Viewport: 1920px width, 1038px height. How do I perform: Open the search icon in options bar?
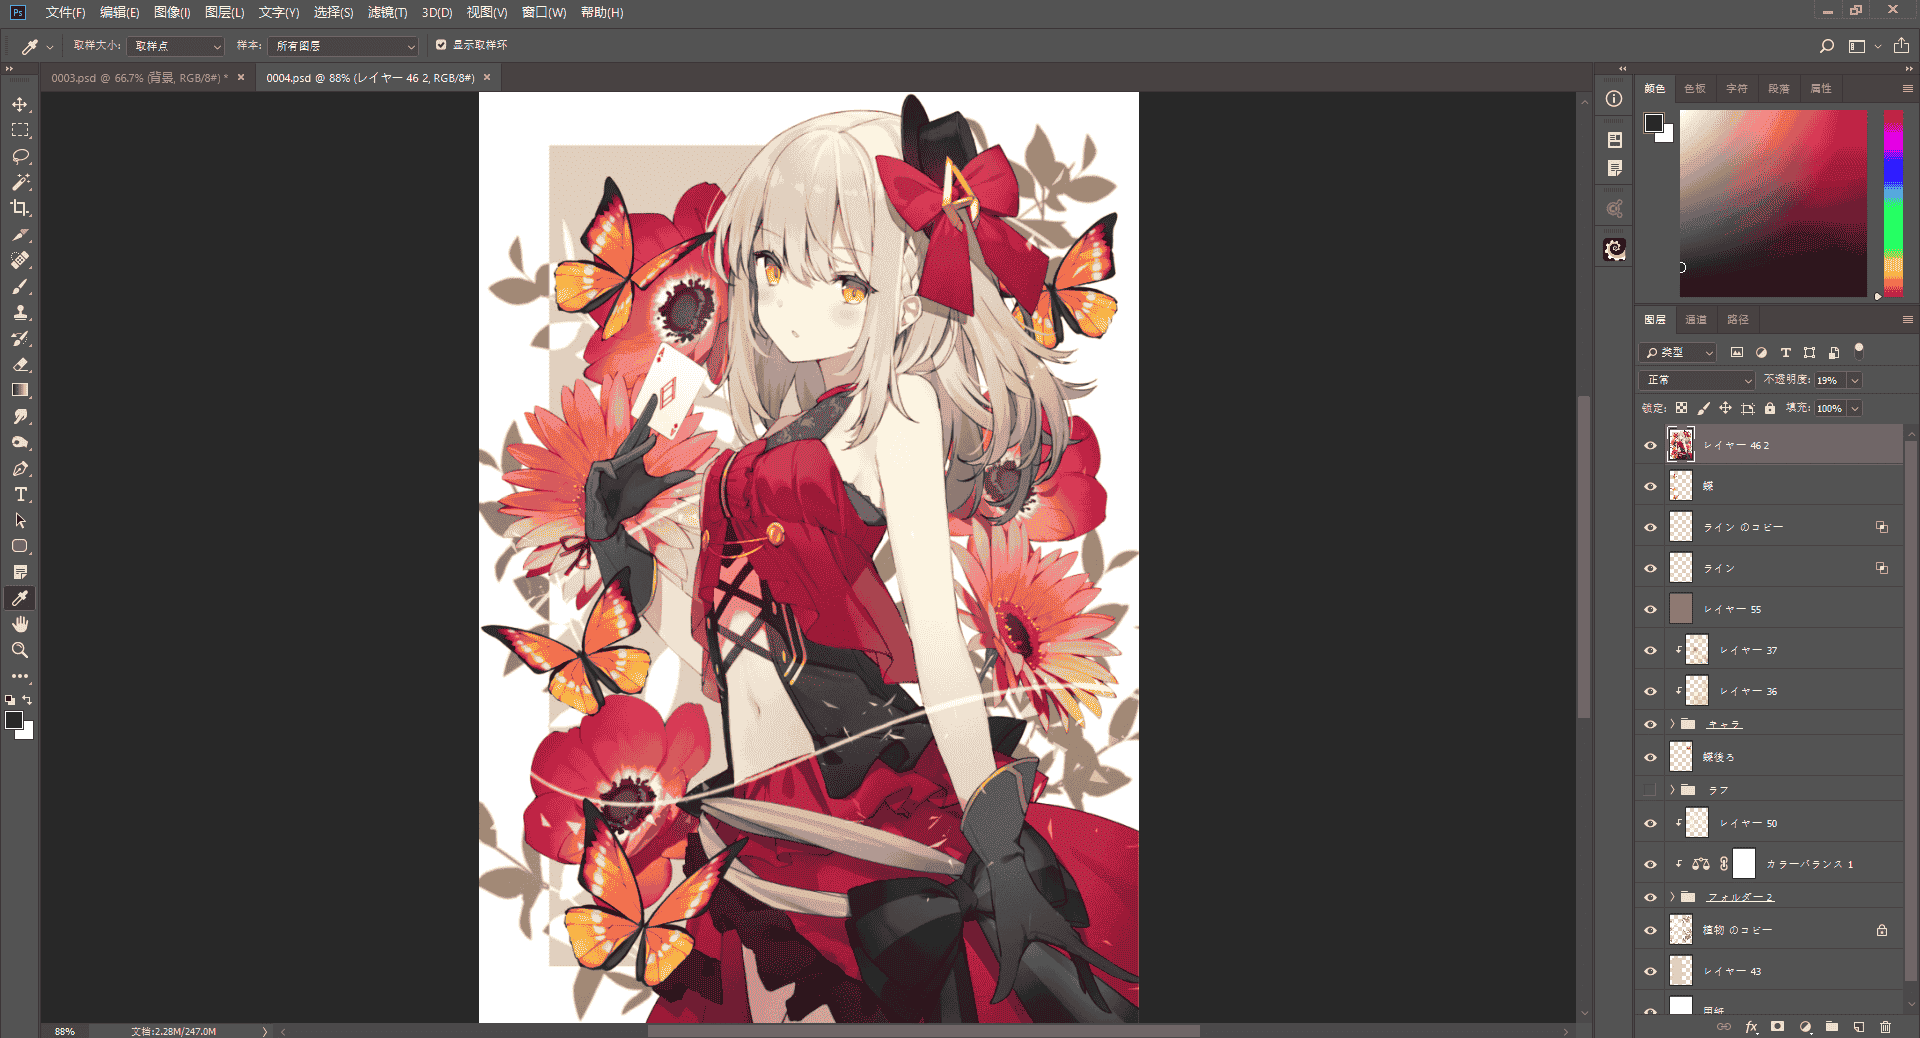[x=1827, y=46]
